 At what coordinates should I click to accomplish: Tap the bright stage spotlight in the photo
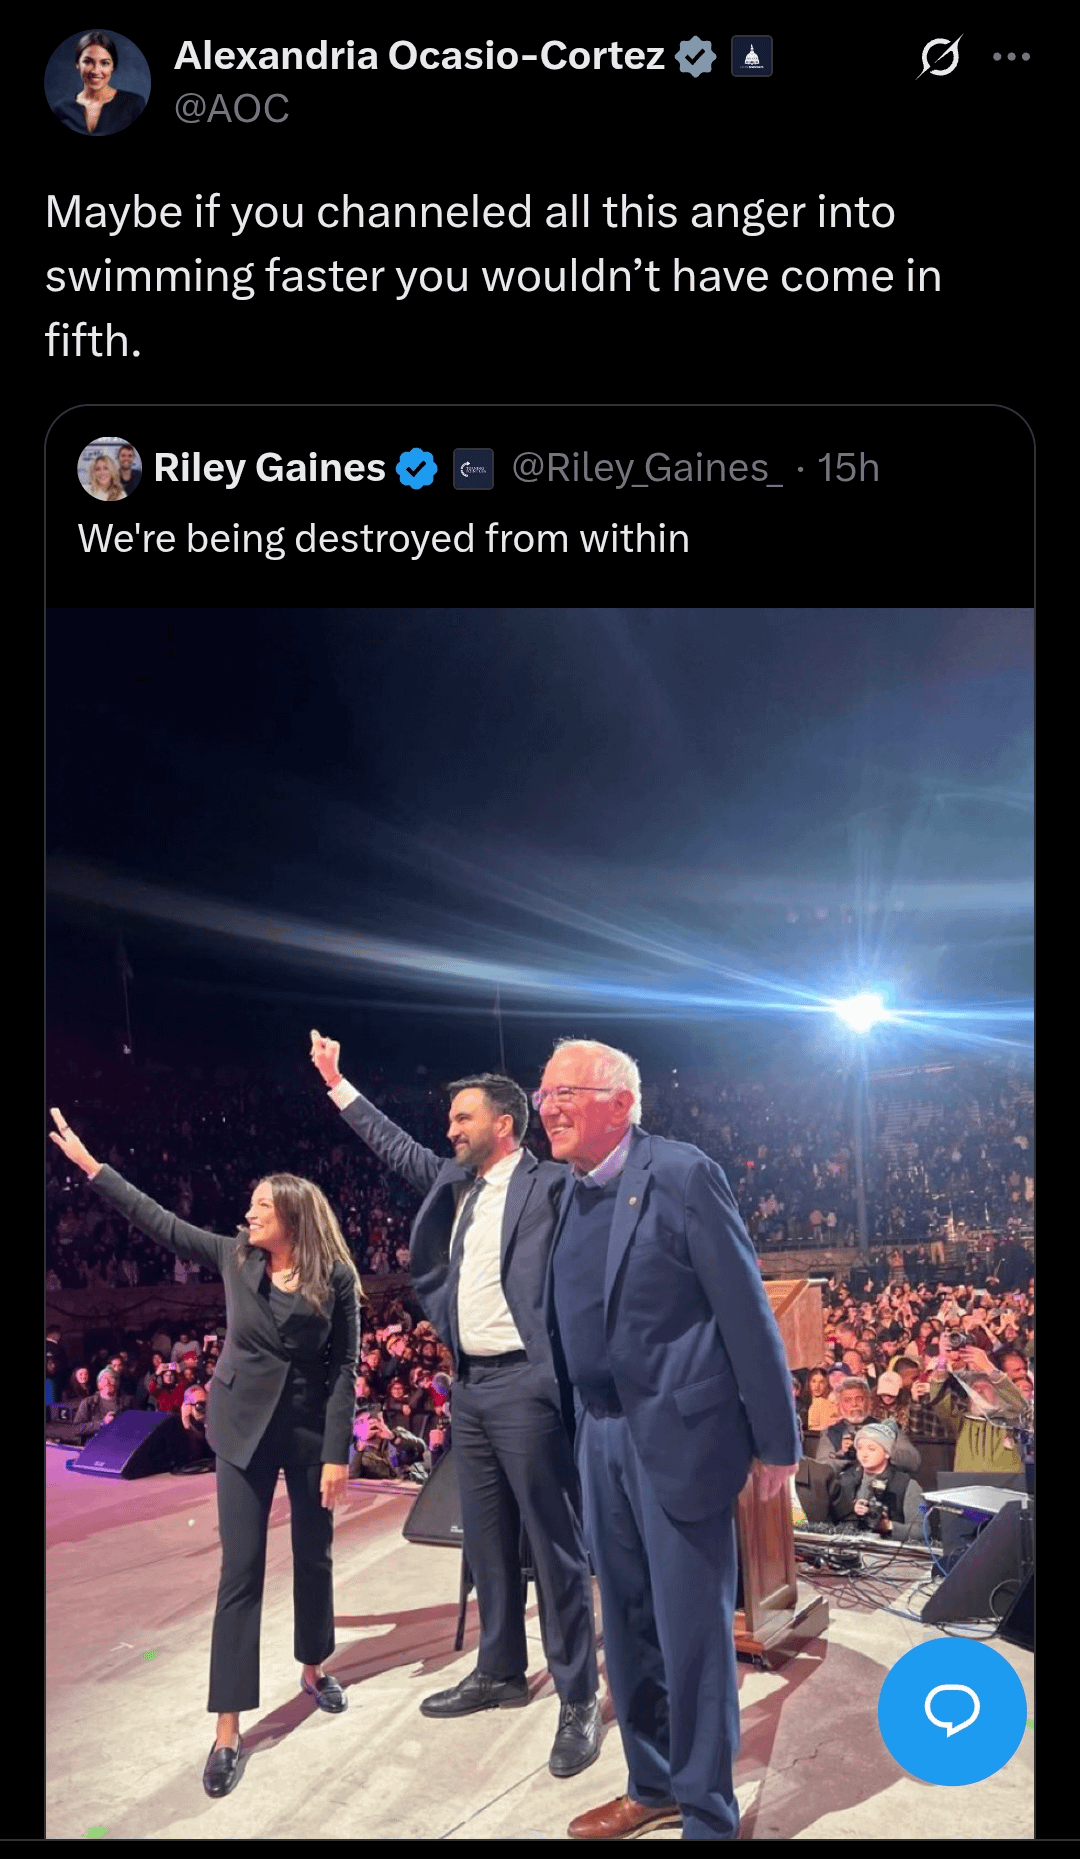[860, 1012]
